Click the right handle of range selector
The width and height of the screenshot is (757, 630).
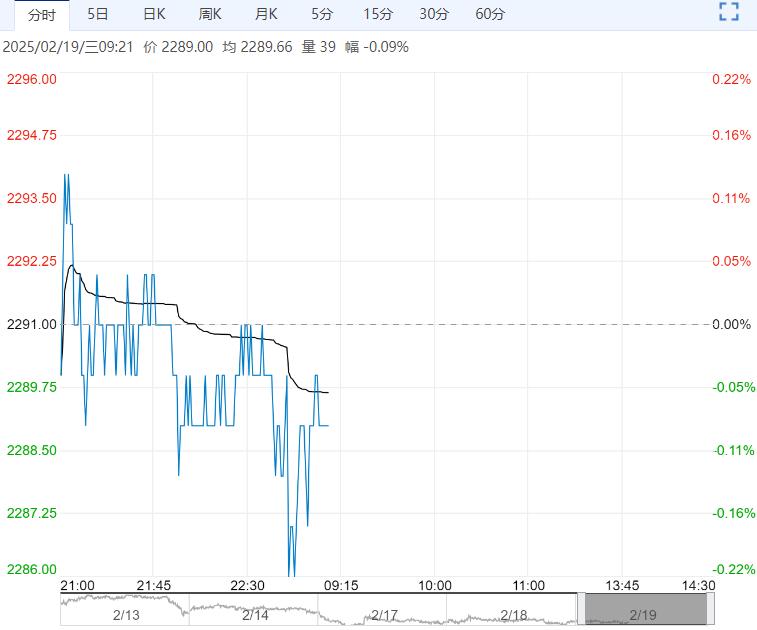tap(711, 608)
